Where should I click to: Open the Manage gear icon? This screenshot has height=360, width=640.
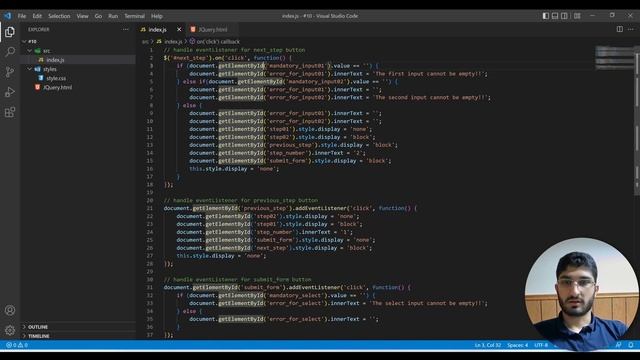click(x=10, y=330)
